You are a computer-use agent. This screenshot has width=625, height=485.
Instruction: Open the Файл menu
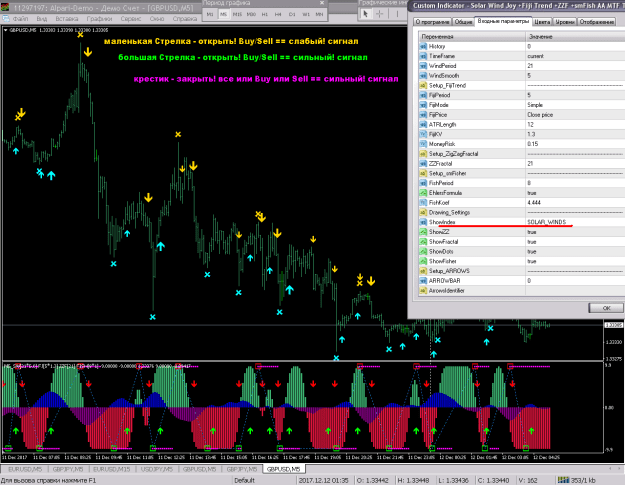(x=20, y=19)
